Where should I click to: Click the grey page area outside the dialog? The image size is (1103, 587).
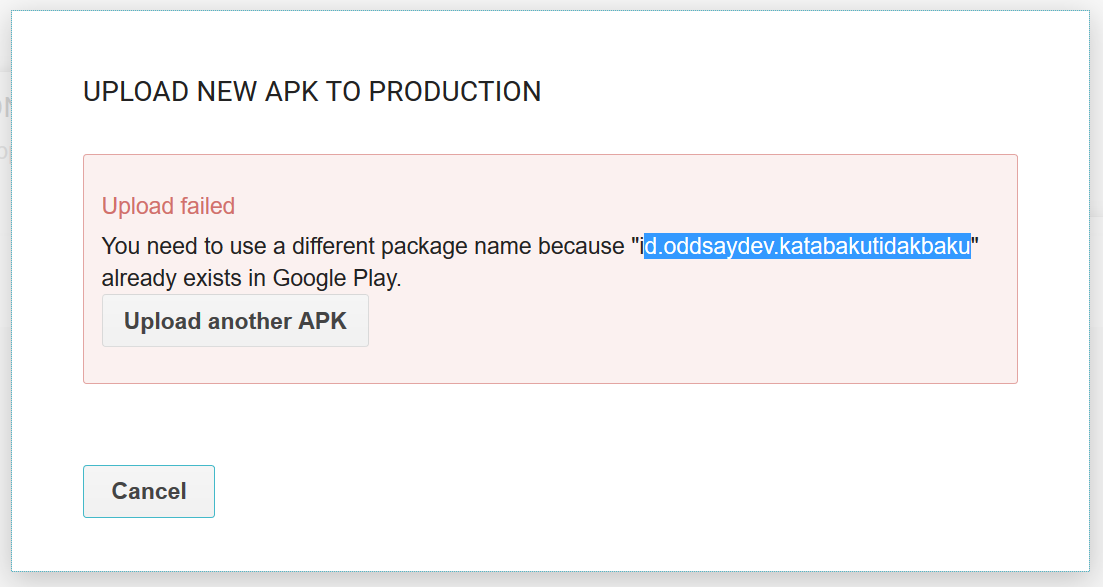click(x=551, y=580)
